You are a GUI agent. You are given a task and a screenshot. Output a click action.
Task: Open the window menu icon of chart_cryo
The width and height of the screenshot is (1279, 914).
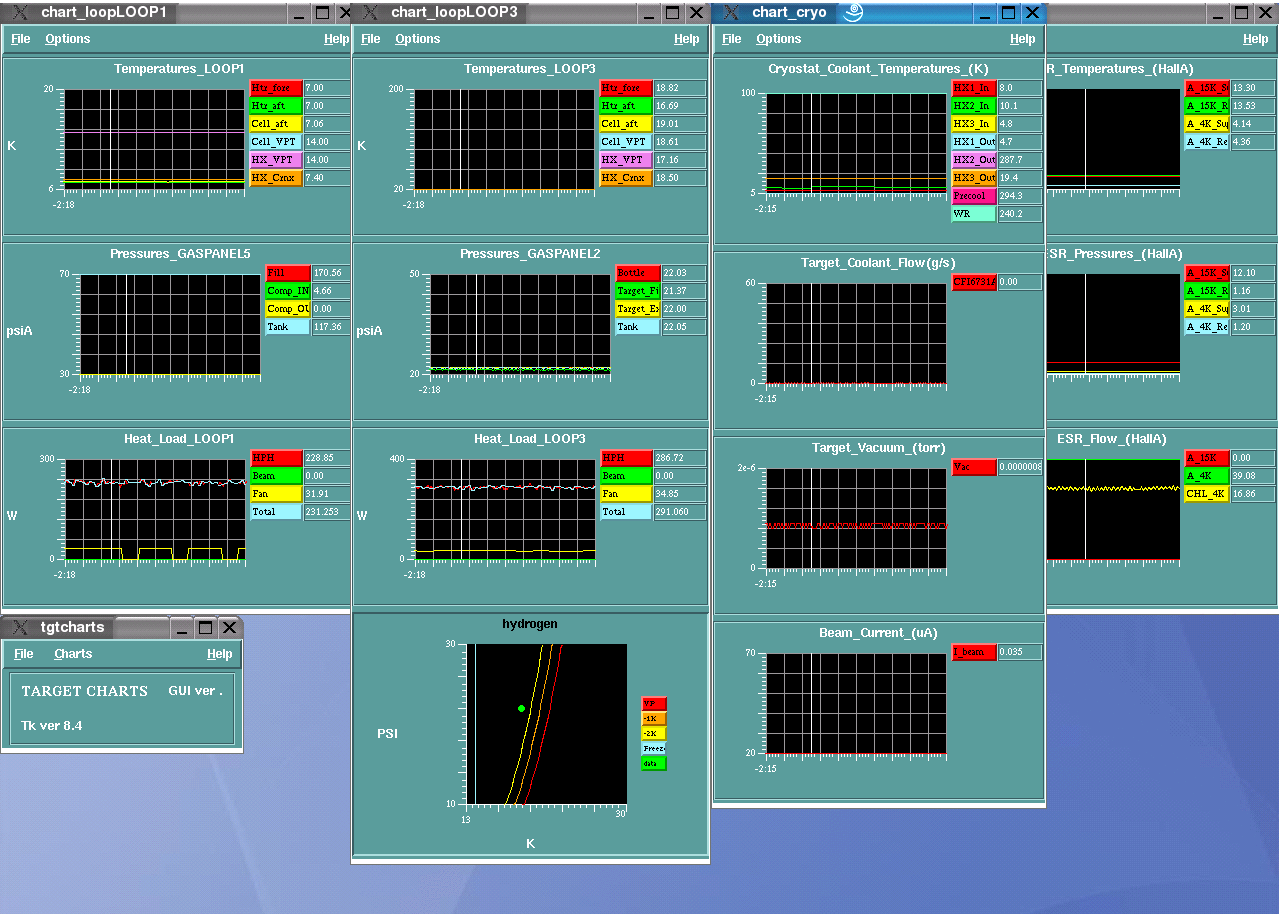point(731,13)
